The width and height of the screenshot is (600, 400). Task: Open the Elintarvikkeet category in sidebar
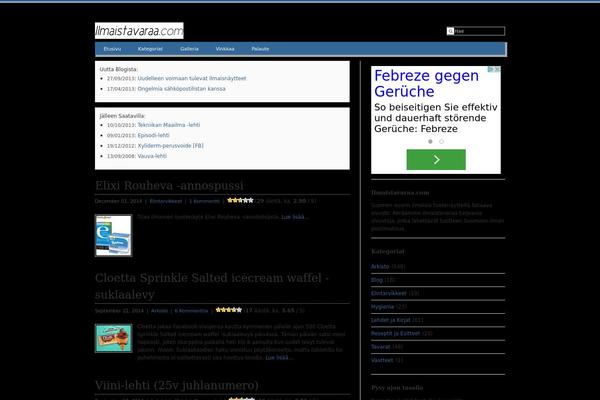click(389, 293)
